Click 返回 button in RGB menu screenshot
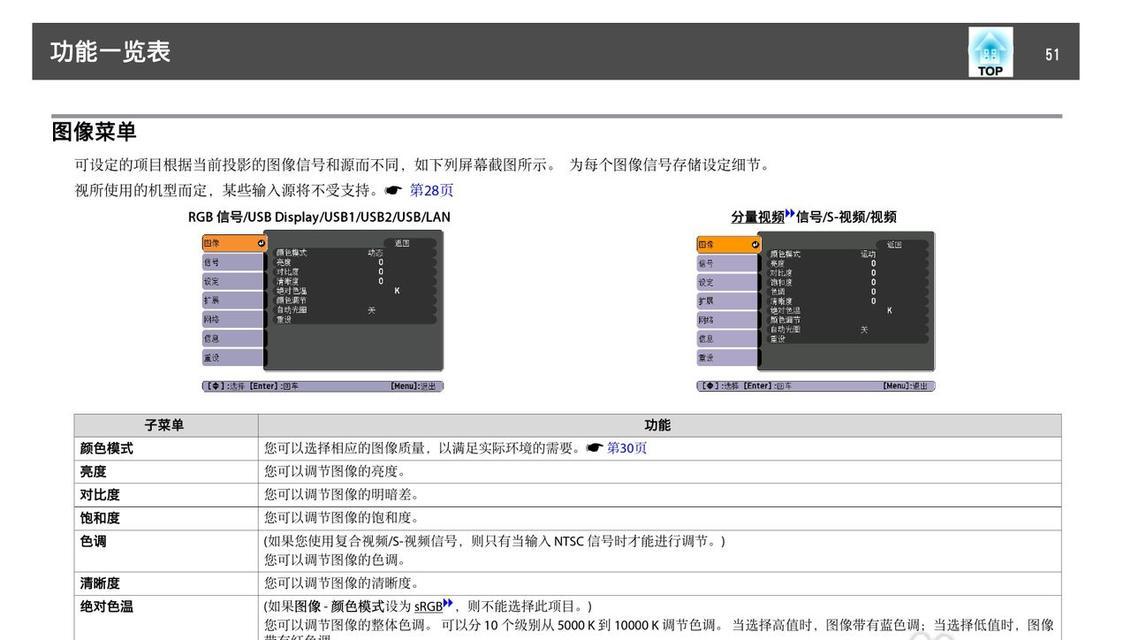This screenshot has width=1131, height=640. coord(409,243)
